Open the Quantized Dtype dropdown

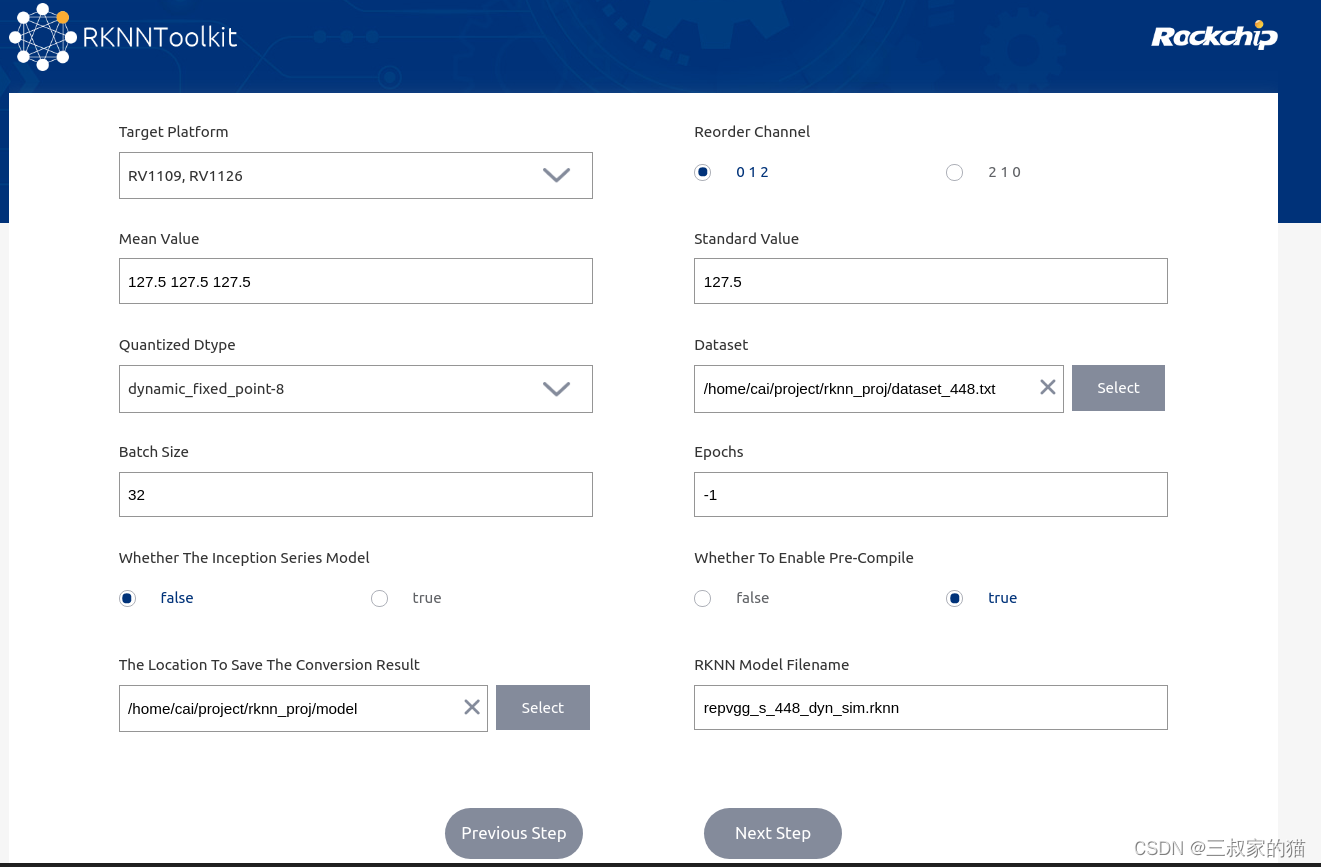(x=356, y=388)
